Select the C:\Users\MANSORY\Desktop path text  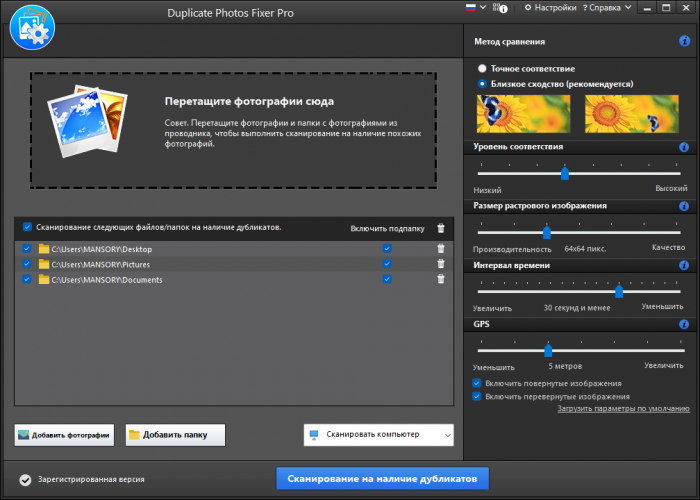click(102, 249)
